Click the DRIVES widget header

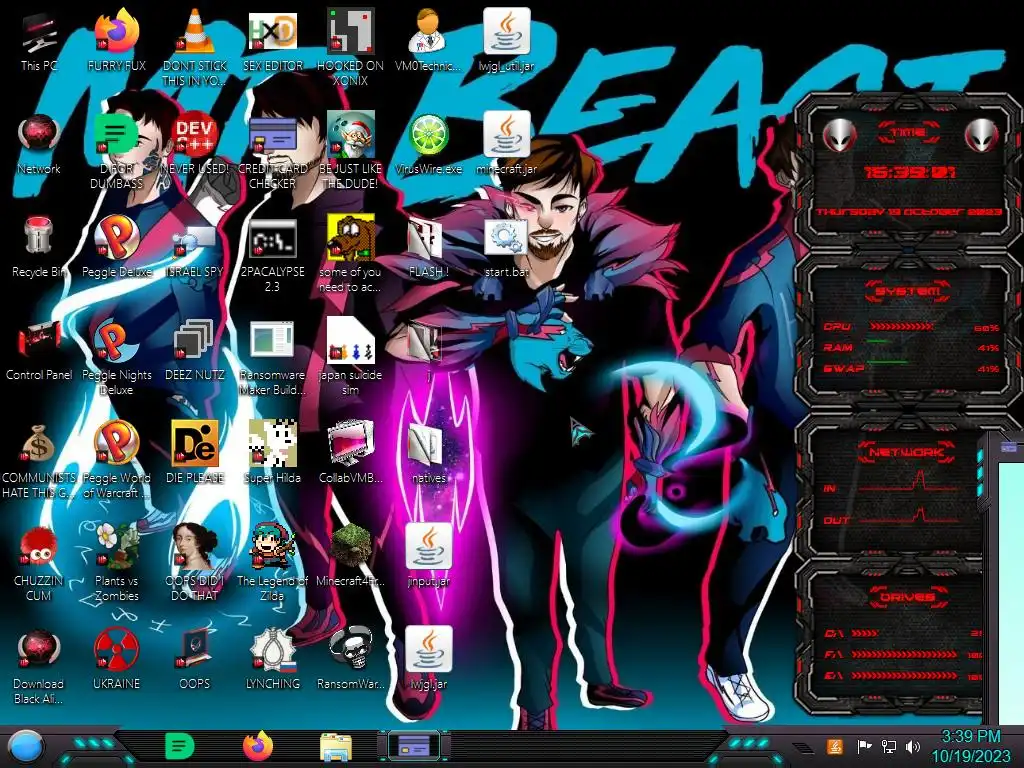tap(907, 597)
